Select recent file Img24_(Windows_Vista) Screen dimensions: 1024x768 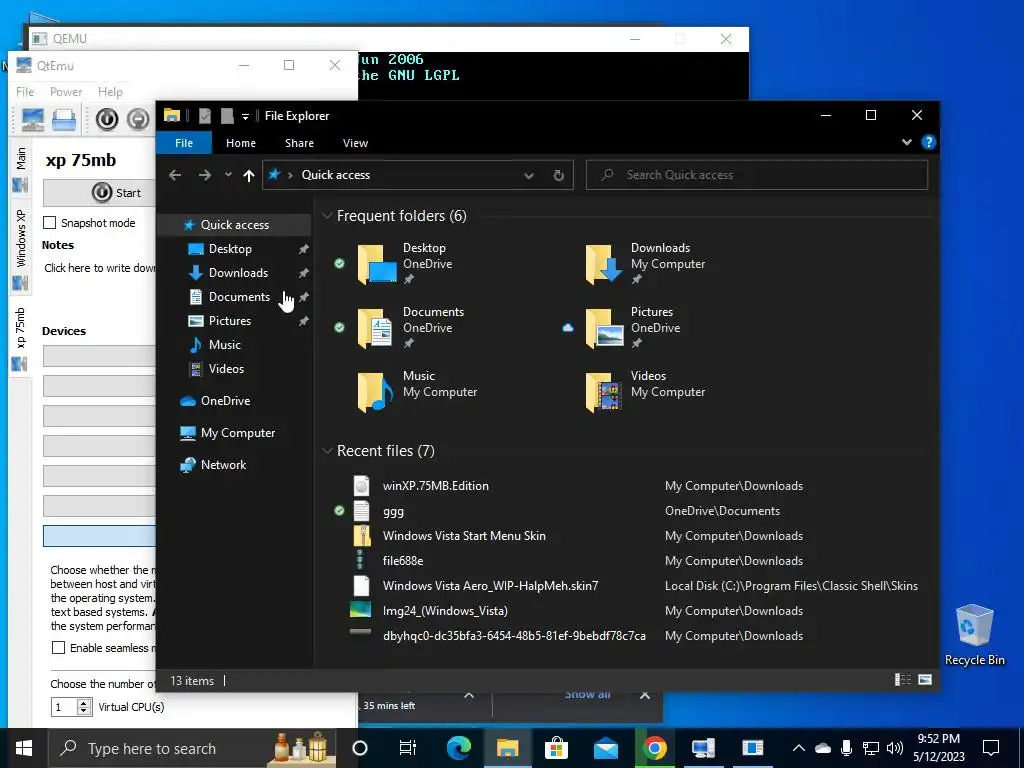coord(445,611)
